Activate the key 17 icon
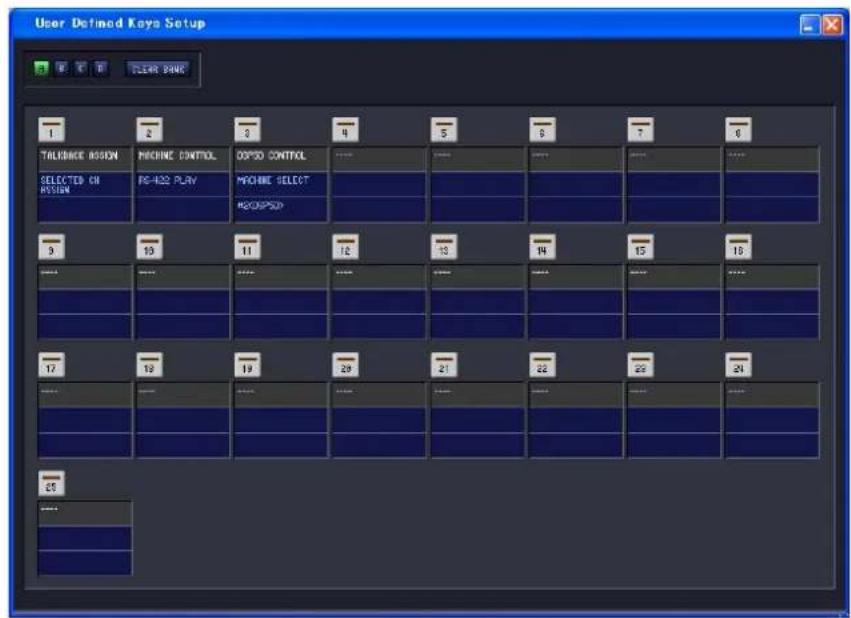The height and width of the screenshot is (618, 851). point(52,365)
